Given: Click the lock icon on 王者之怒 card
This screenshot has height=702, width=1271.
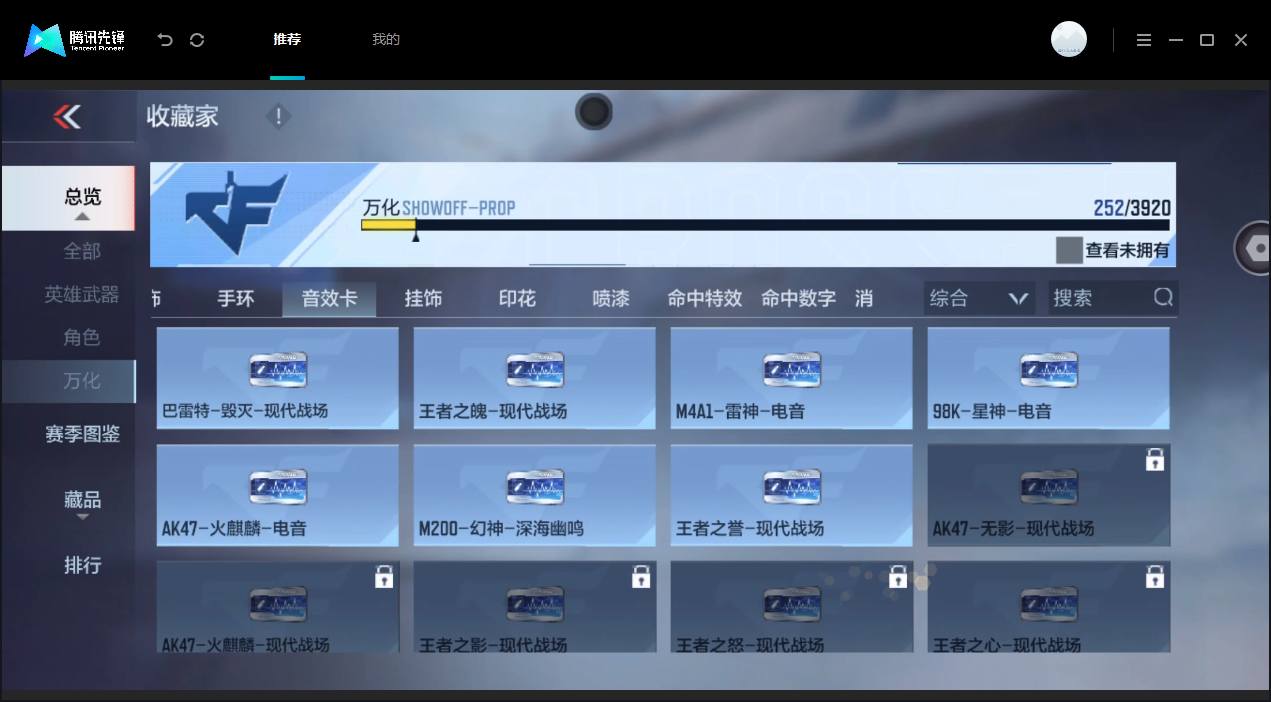Looking at the screenshot, I should [x=898, y=577].
